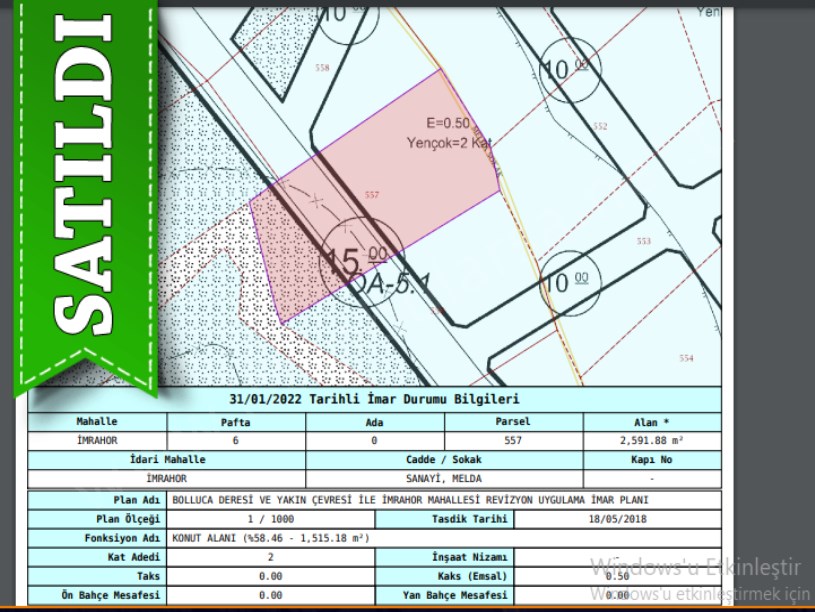Viewport: 815px width, 612px height.
Task: Click the İmar Durumu Bilgileri table title
Action: (373, 399)
